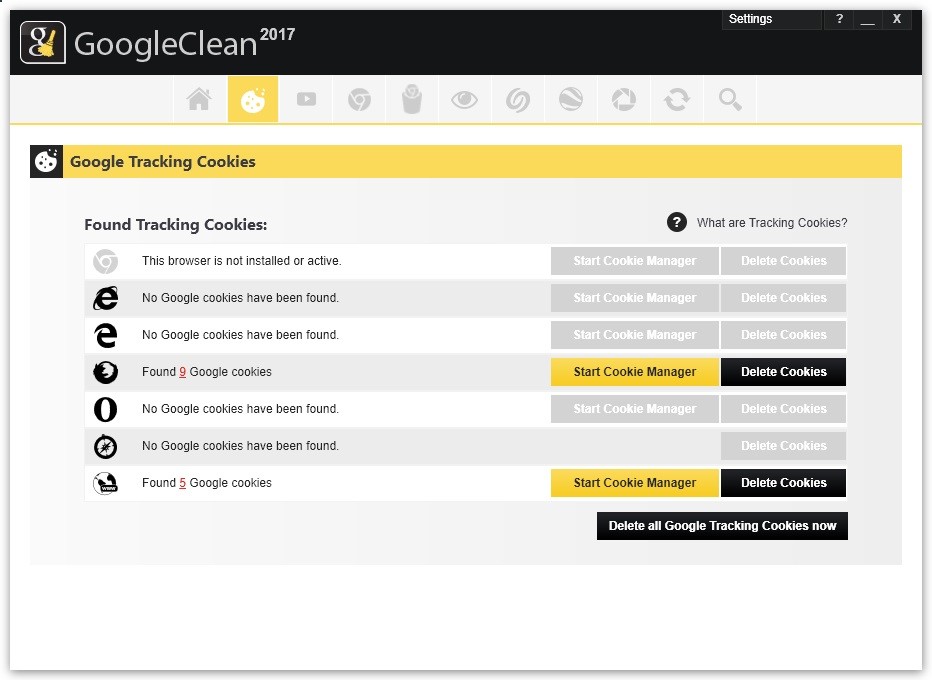
Task: Click the Google Tracking Cookies title
Action: pyautogui.click(x=162, y=162)
